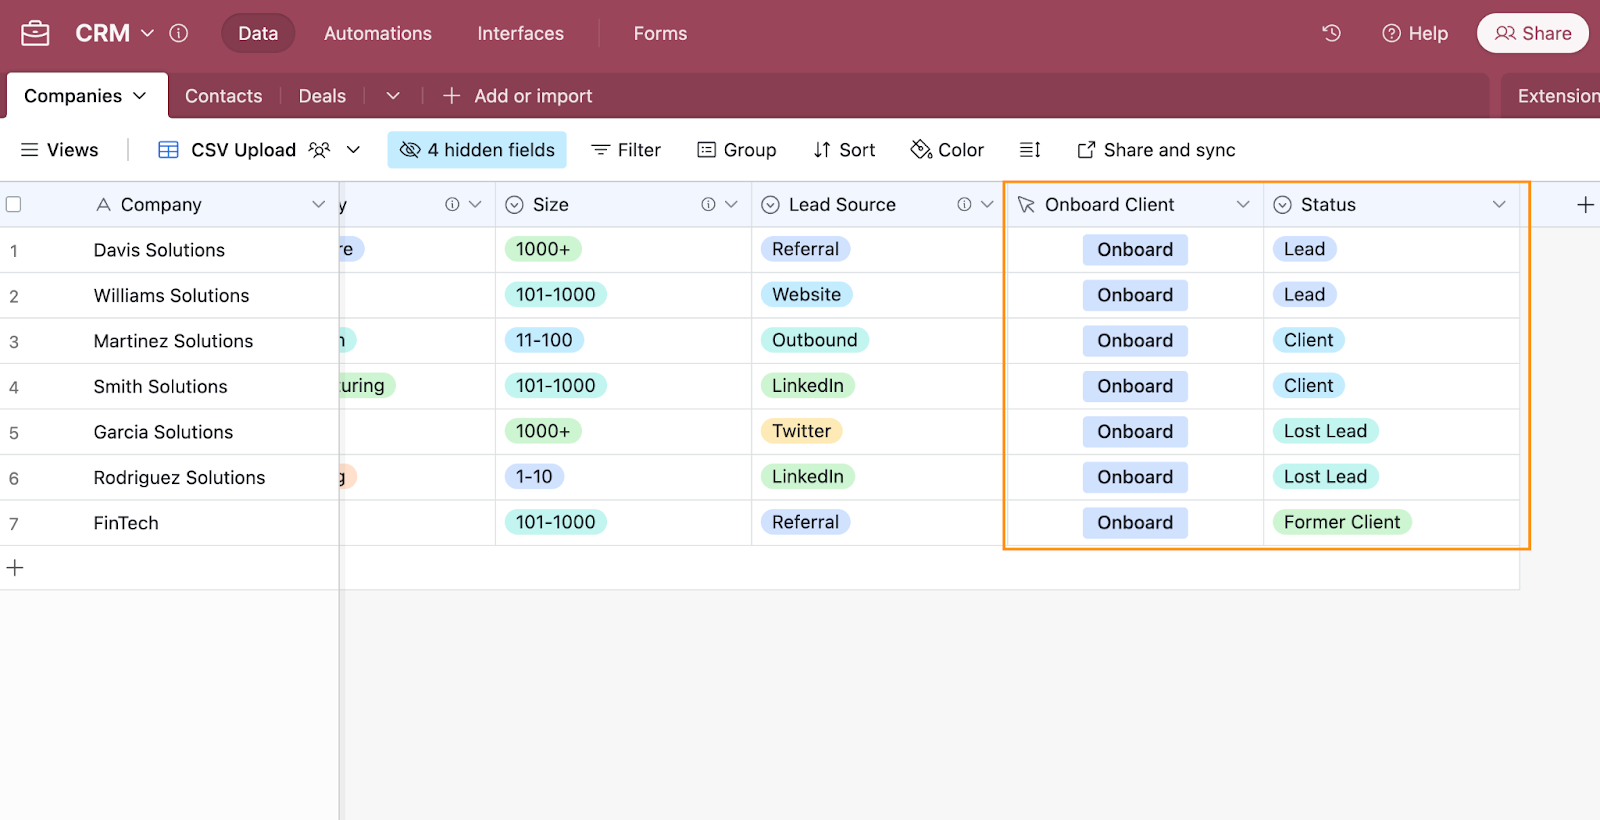Expand the more tables chevron after Deals

(393, 96)
